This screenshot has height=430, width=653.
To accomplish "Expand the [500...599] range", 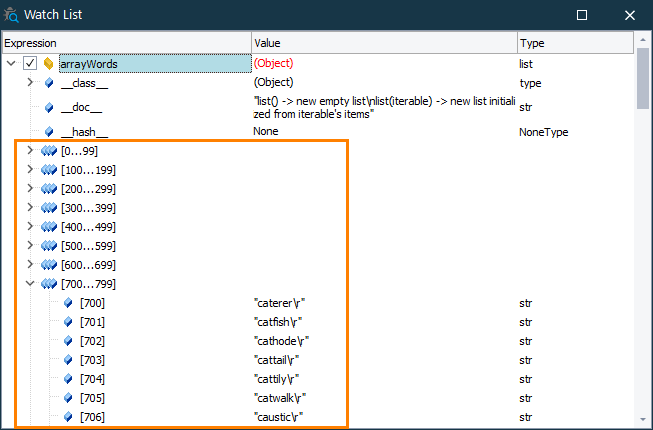I will [x=30, y=246].
